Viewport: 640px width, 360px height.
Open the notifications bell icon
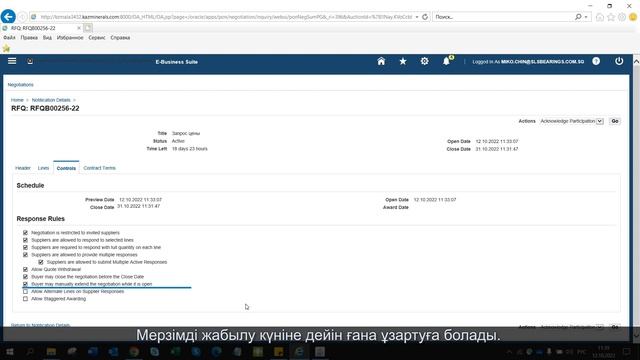click(x=447, y=61)
